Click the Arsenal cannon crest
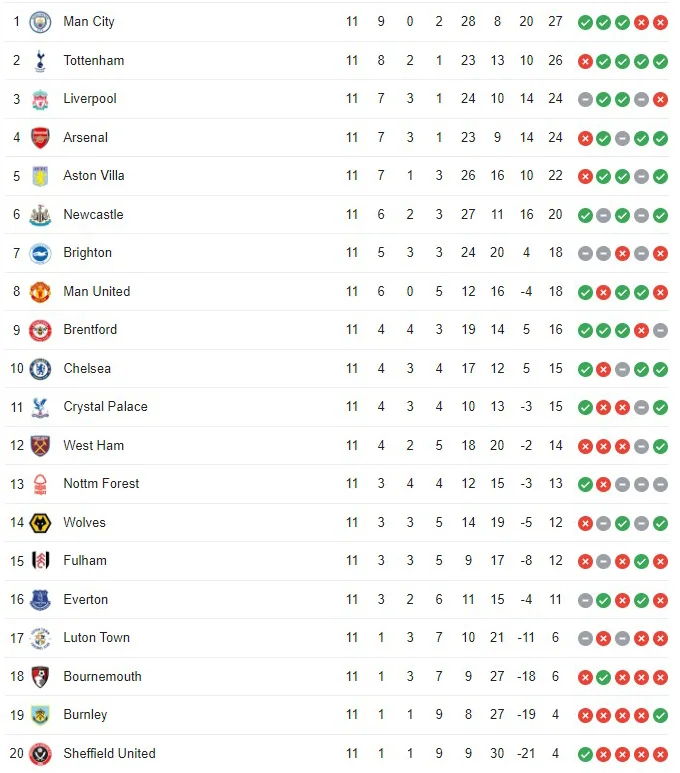The height and width of the screenshot is (773, 680). [x=40, y=138]
